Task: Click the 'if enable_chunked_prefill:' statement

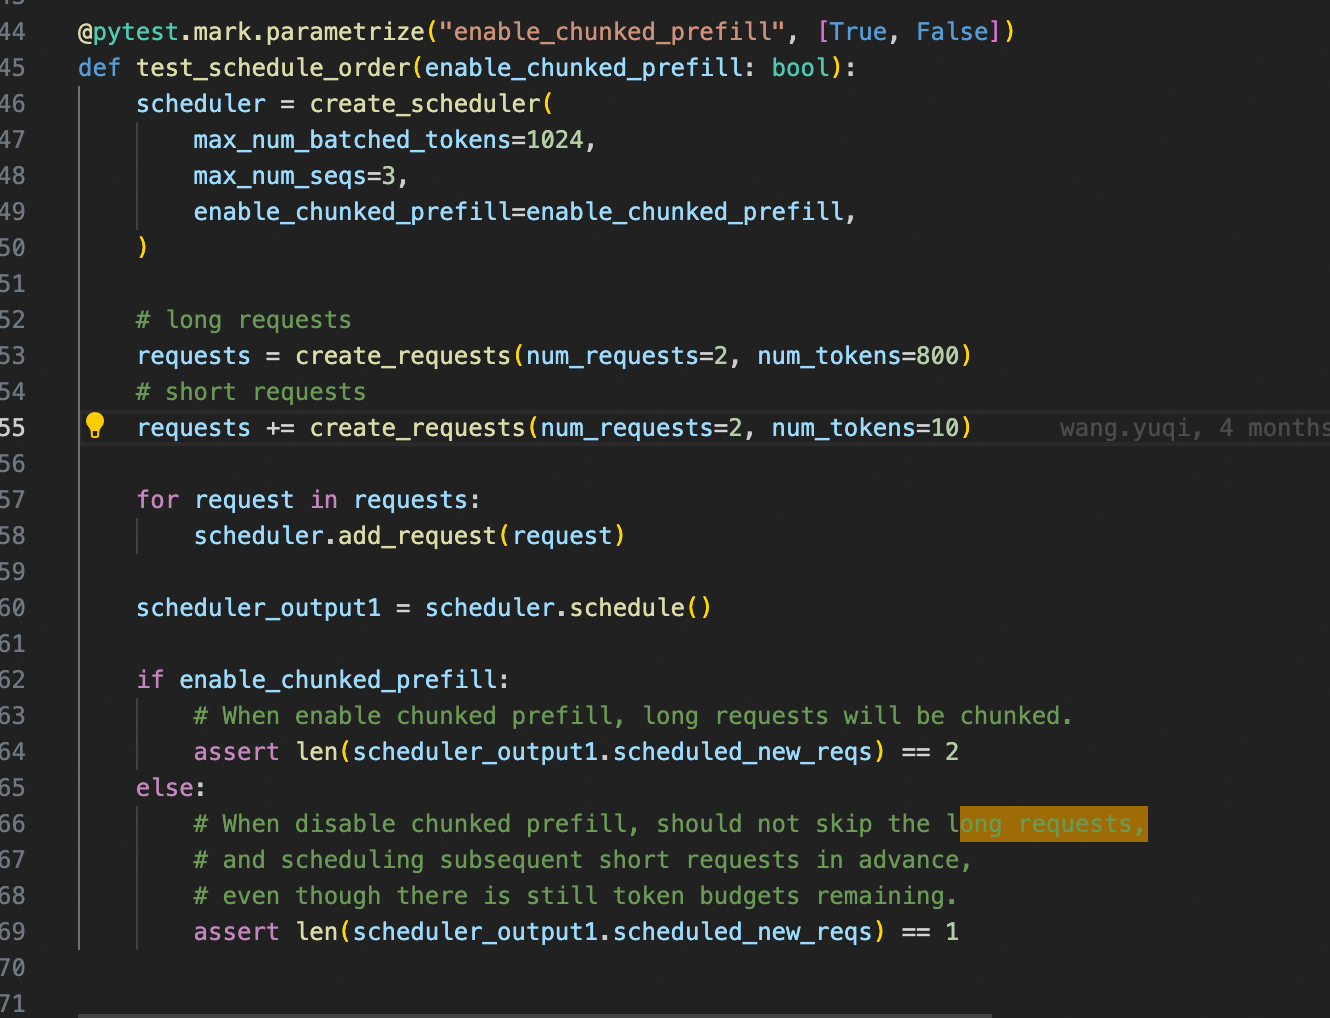Action: click(x=323, y=680)
